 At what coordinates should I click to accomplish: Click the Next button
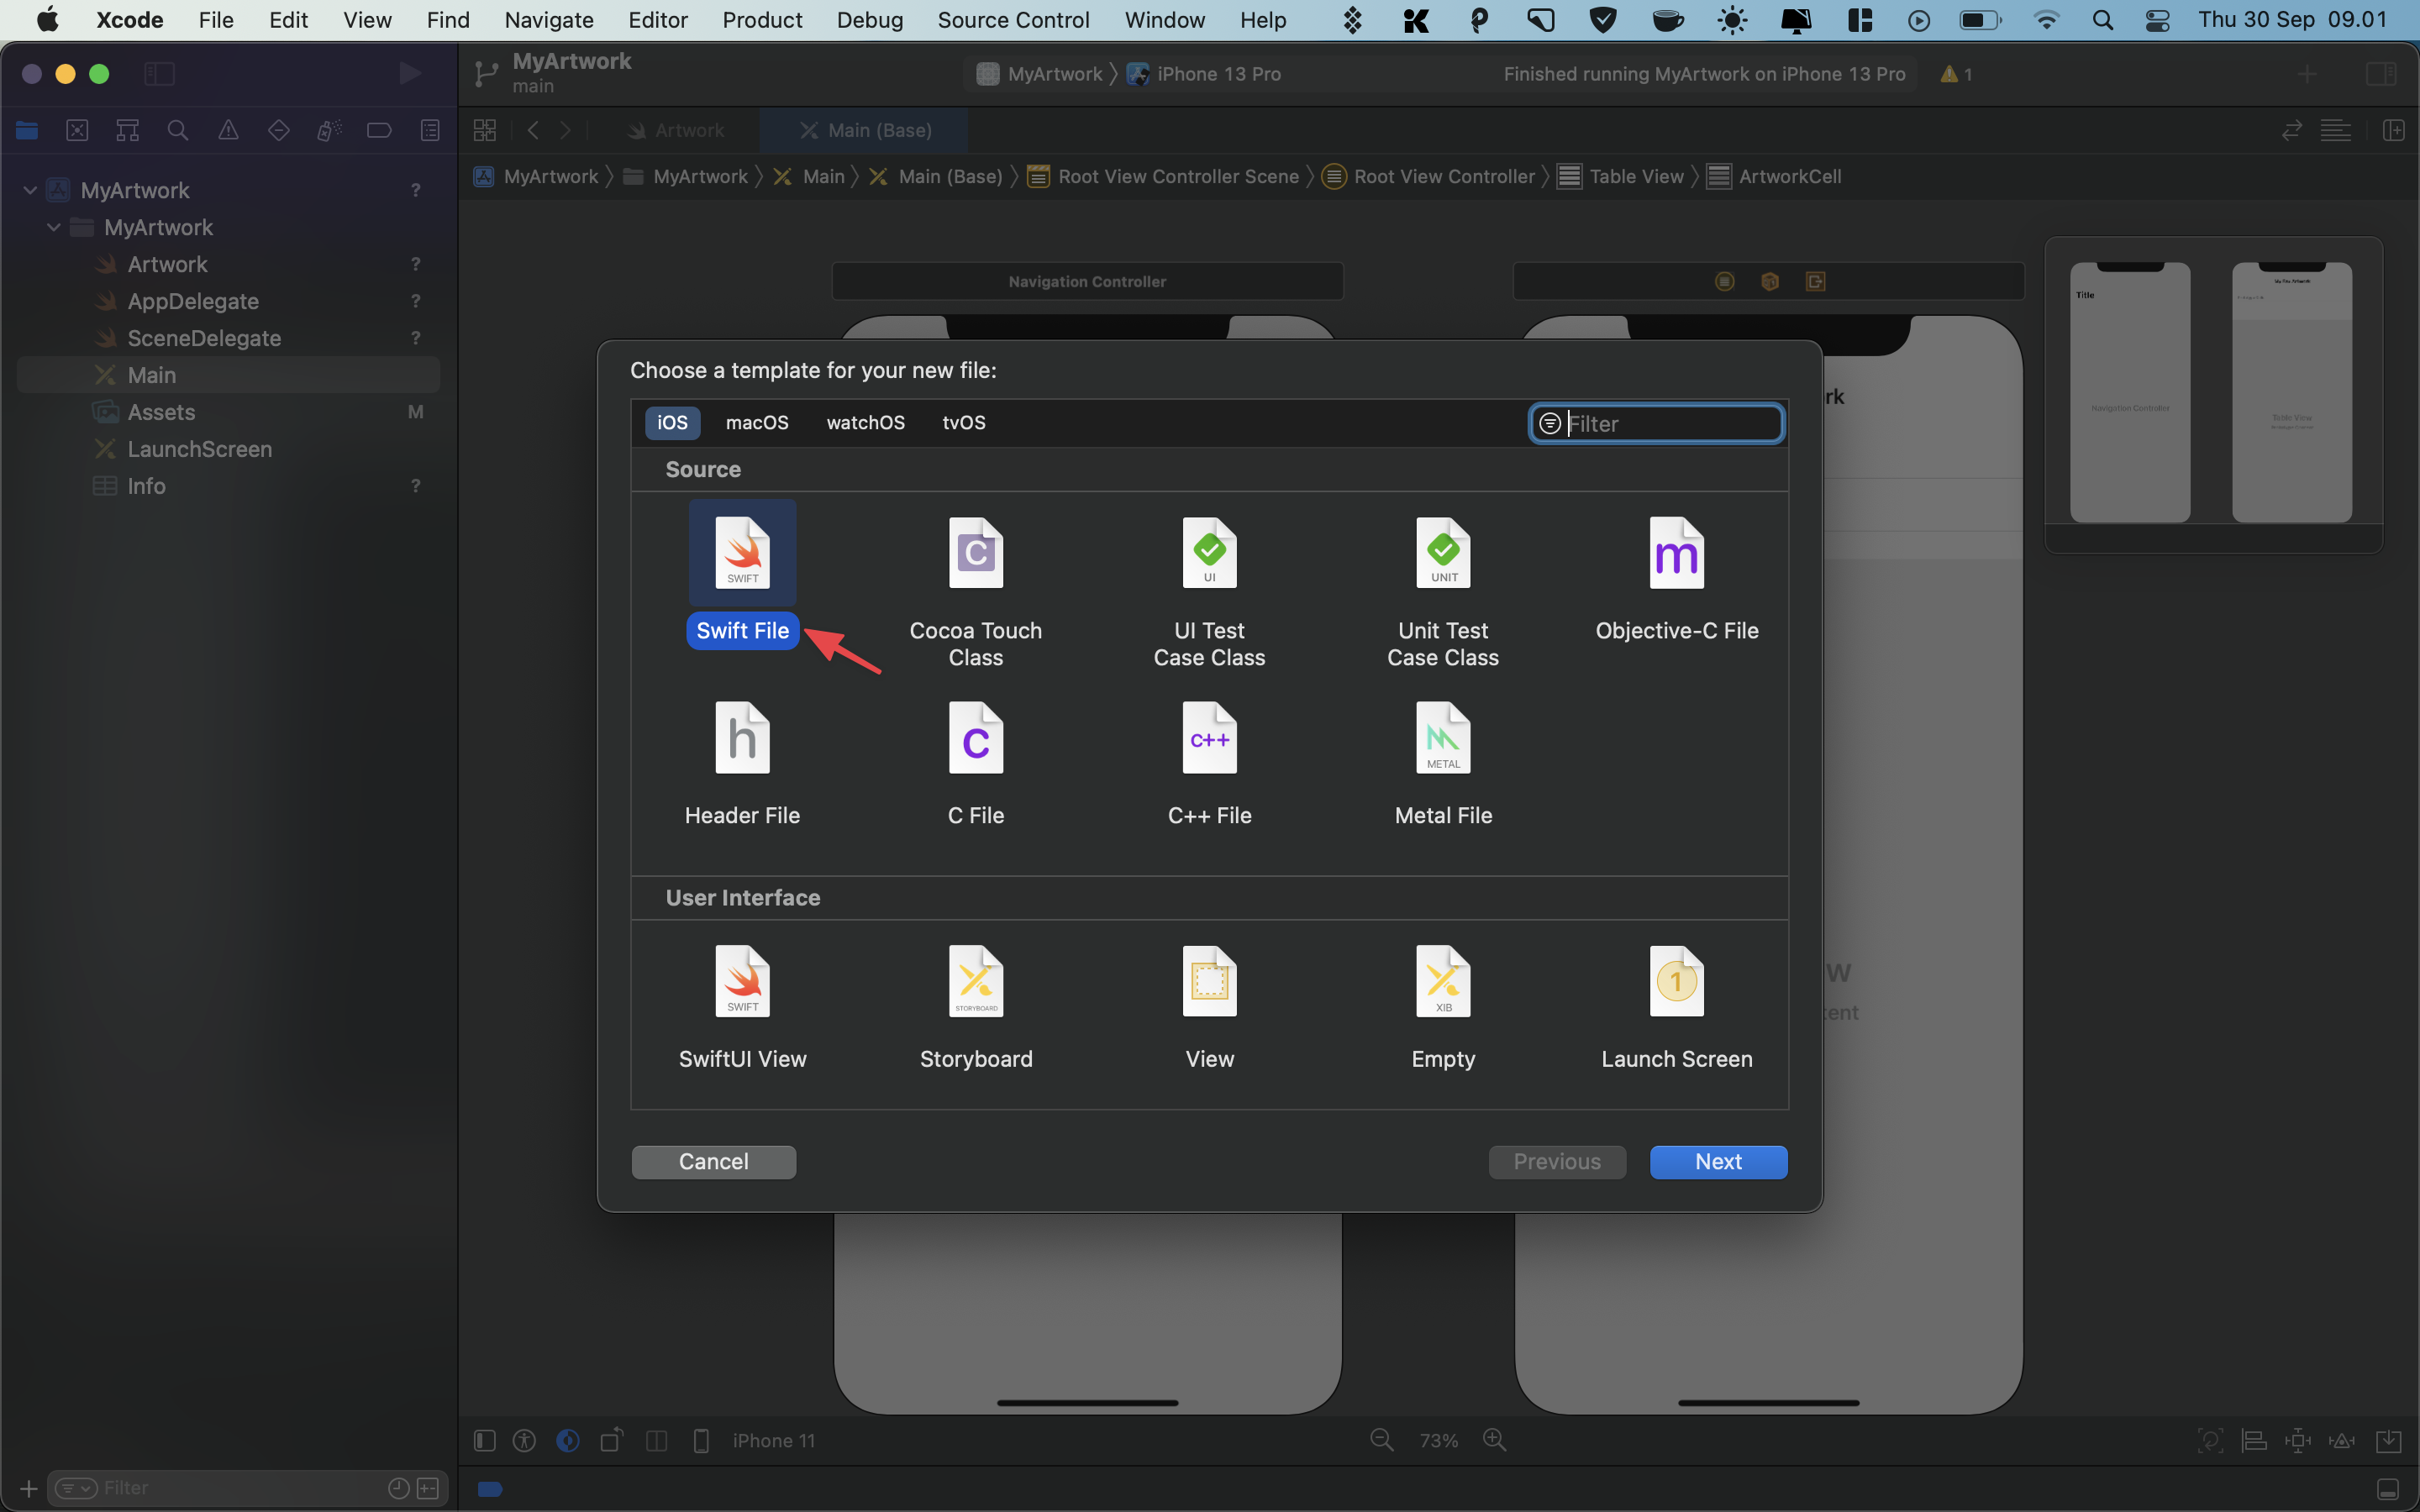(x=1718, y=1161)
